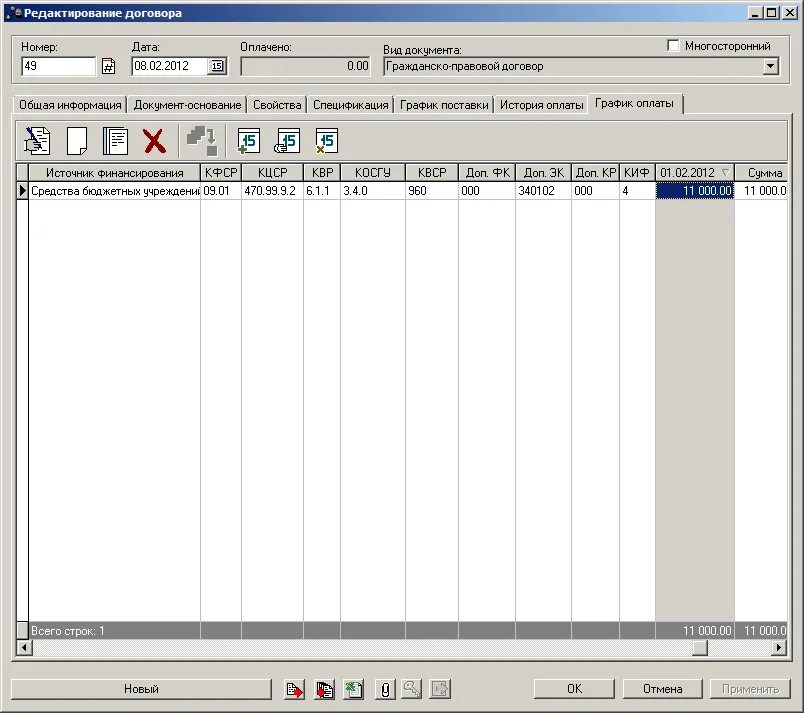Toggle the Многосторонний checkbox
The image size is (804, 713).
(x=673, y=46)
